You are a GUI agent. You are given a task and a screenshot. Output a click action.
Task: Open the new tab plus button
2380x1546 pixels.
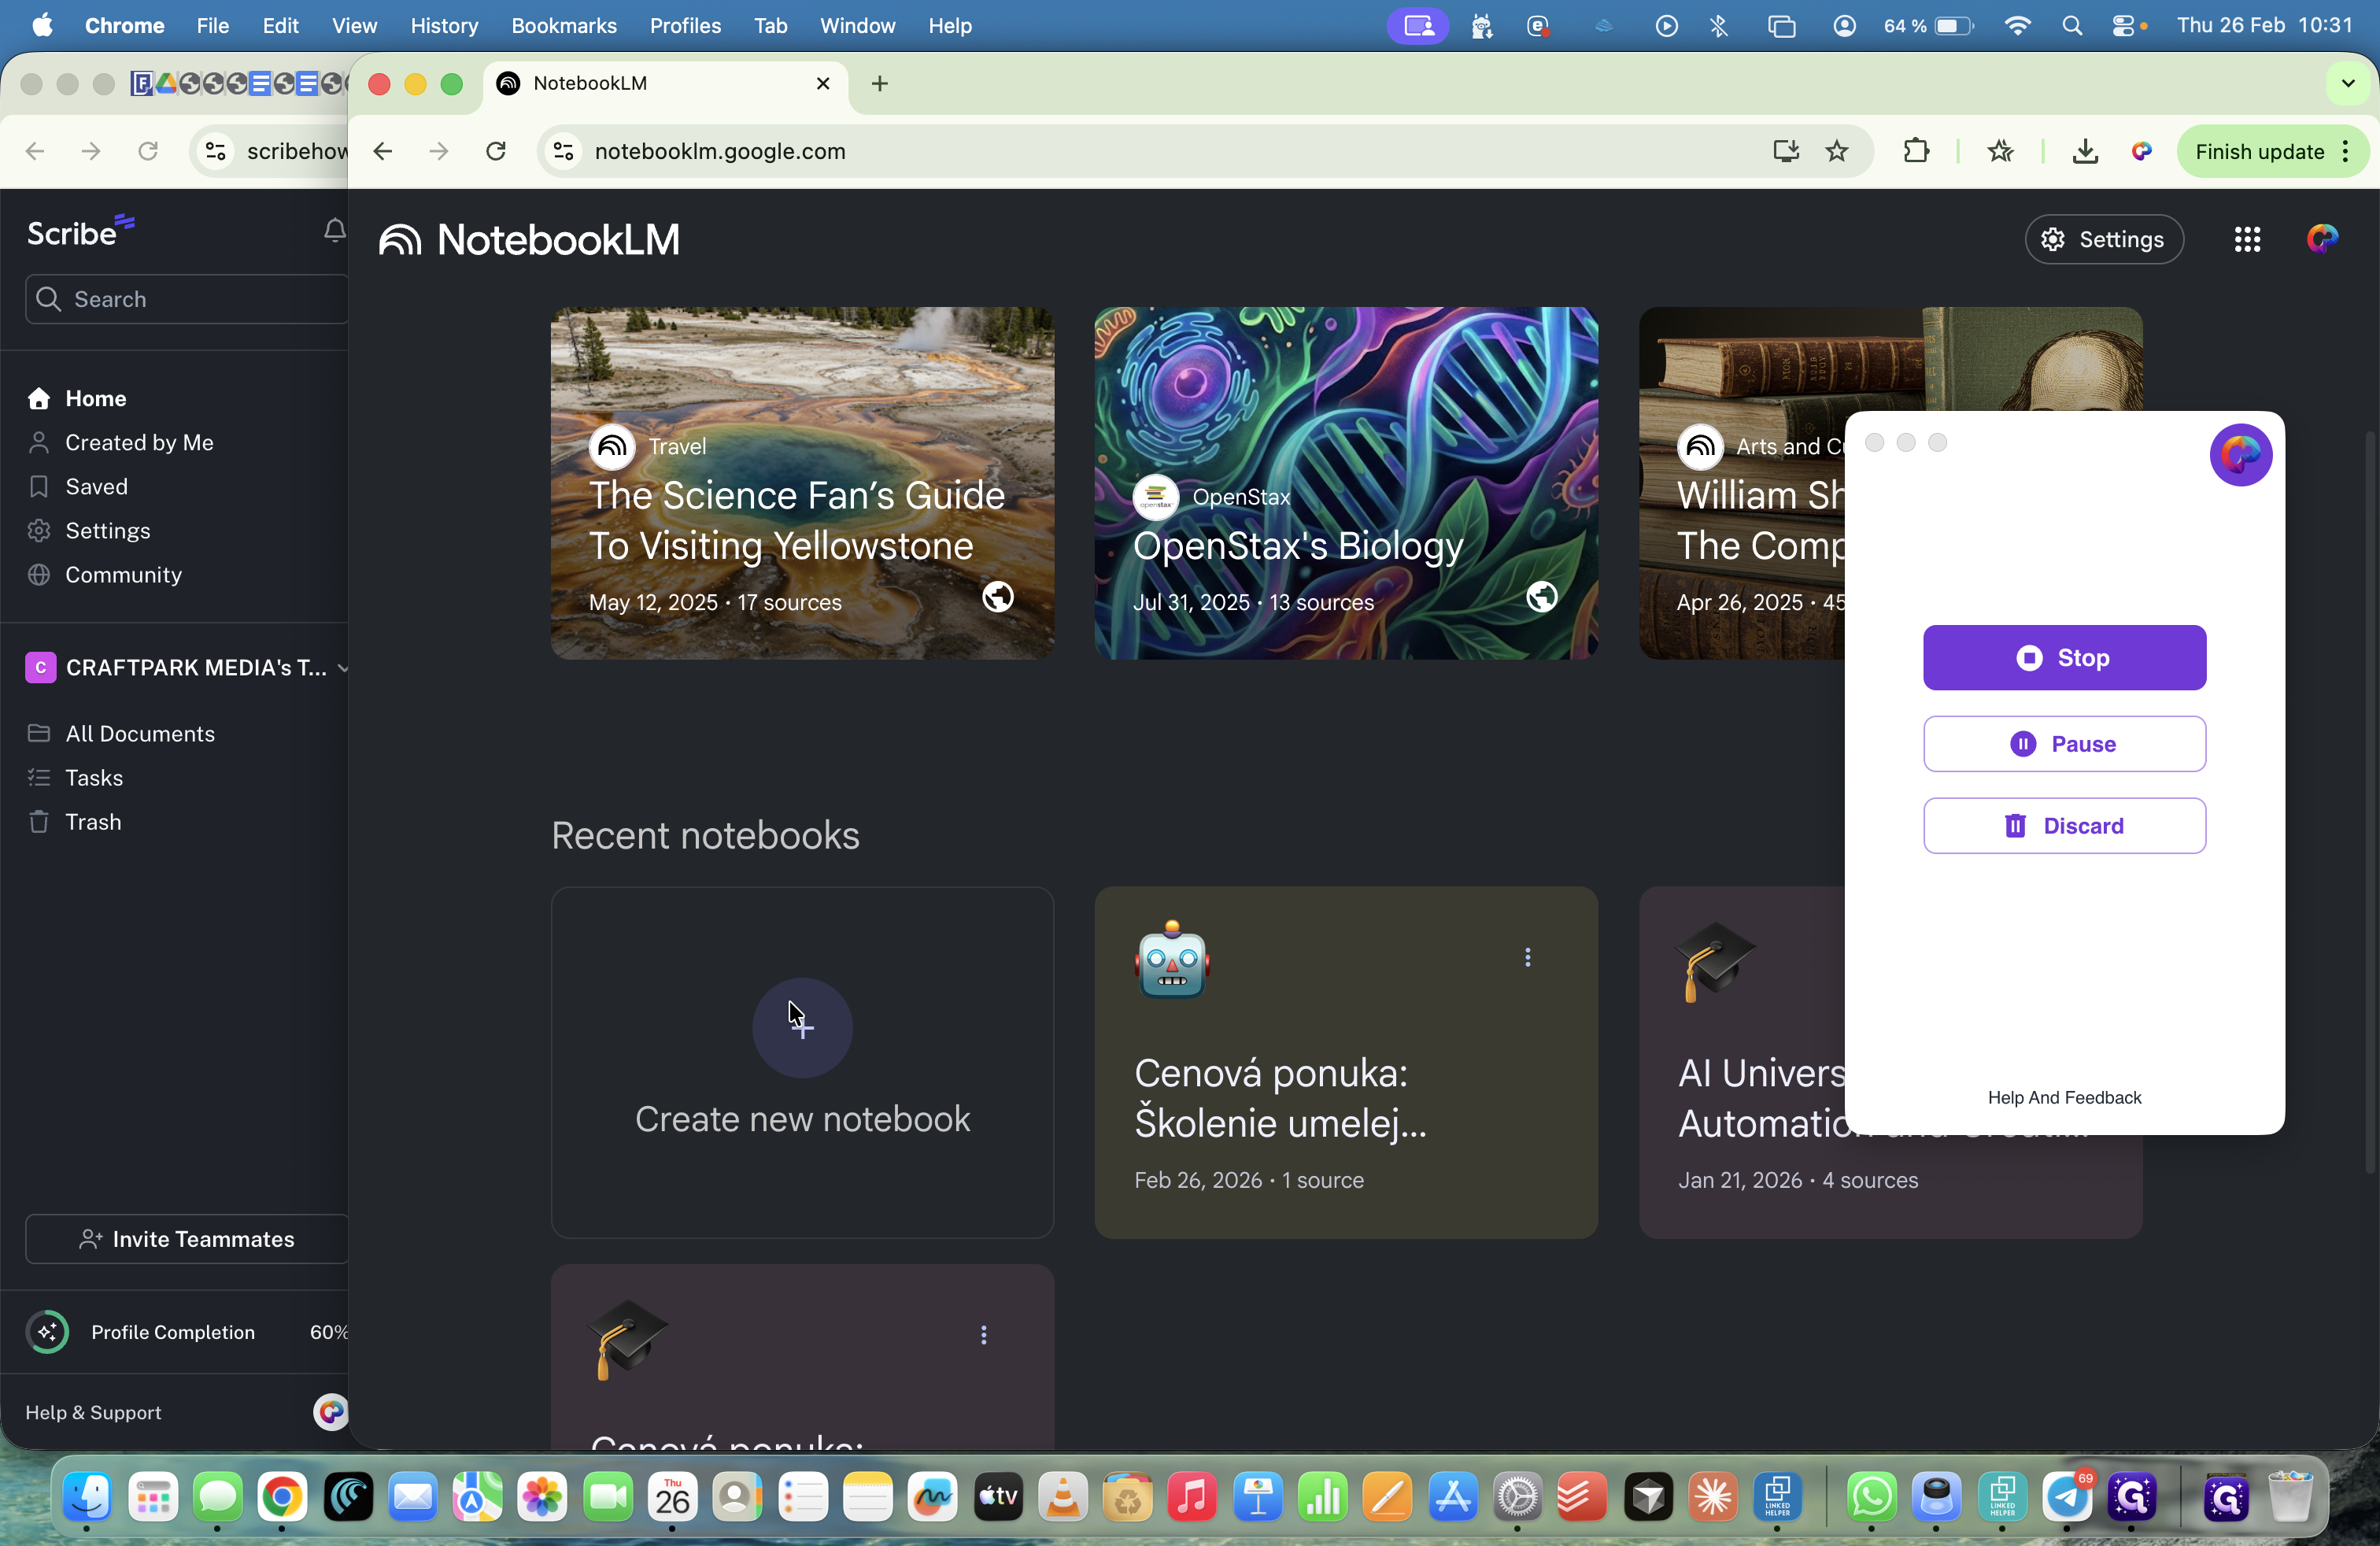click(879, 84)
